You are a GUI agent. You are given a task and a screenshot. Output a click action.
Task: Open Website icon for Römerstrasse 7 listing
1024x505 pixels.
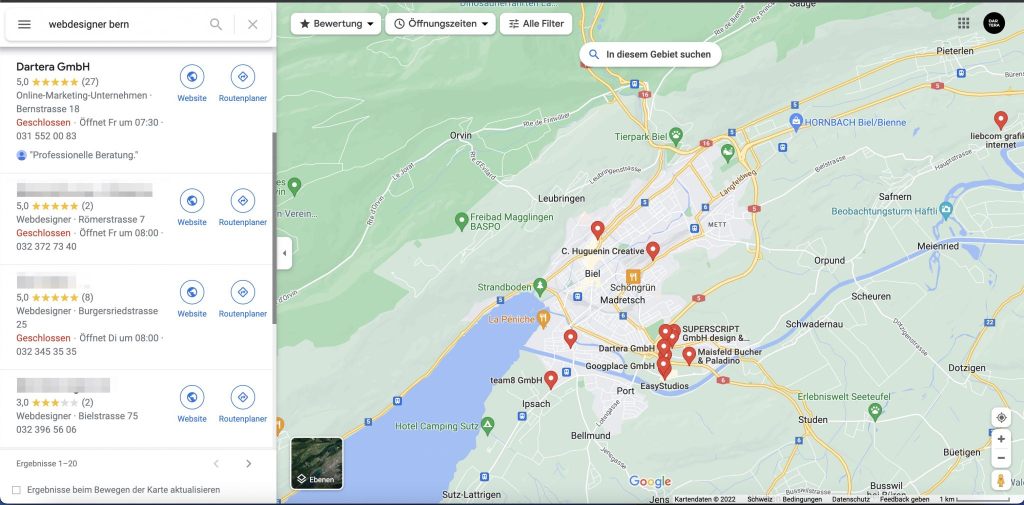[192, 201]
